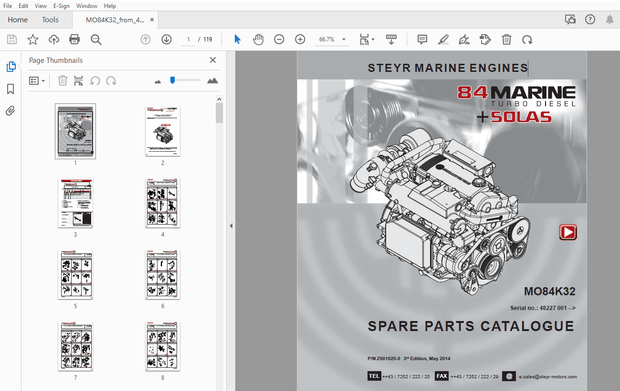
Task: Close the Page Thumbnails panel
Action: point(213,60)
